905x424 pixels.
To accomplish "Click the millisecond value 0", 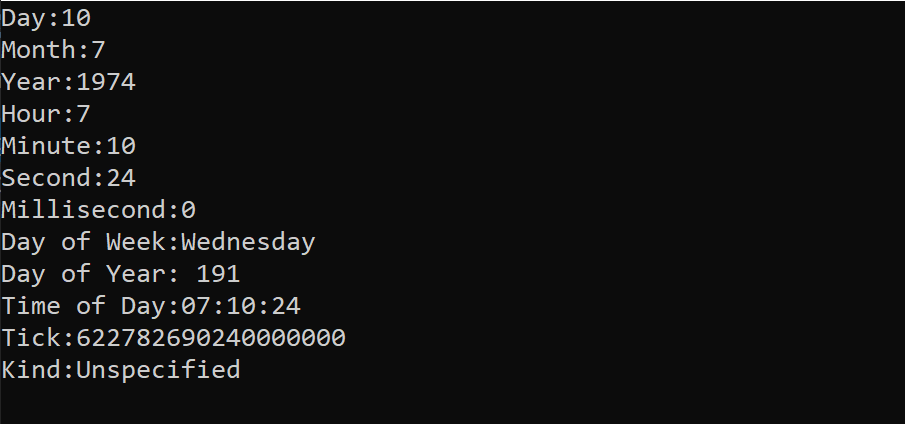I will (189, 210).
